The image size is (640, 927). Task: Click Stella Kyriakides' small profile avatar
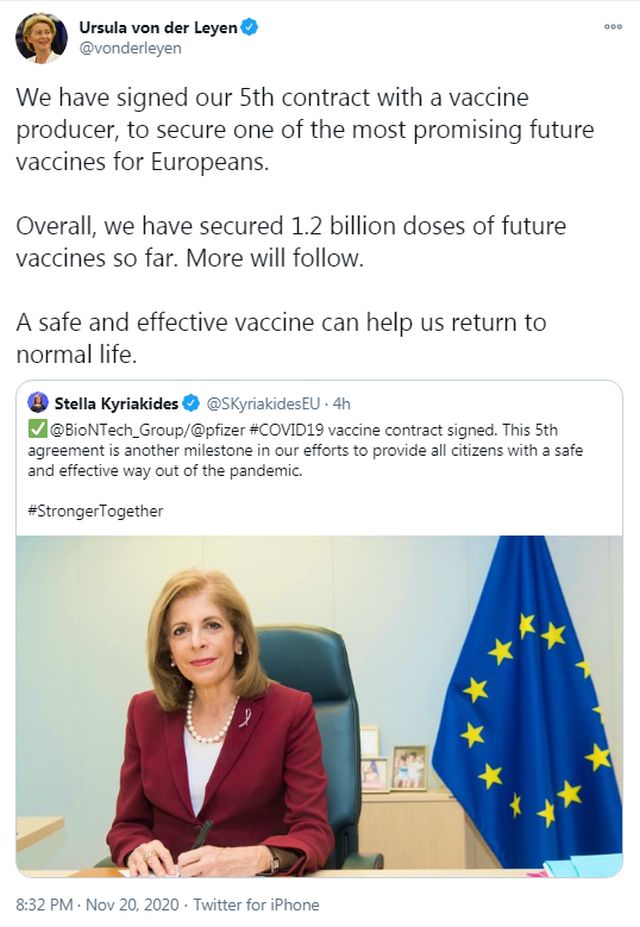38,403
